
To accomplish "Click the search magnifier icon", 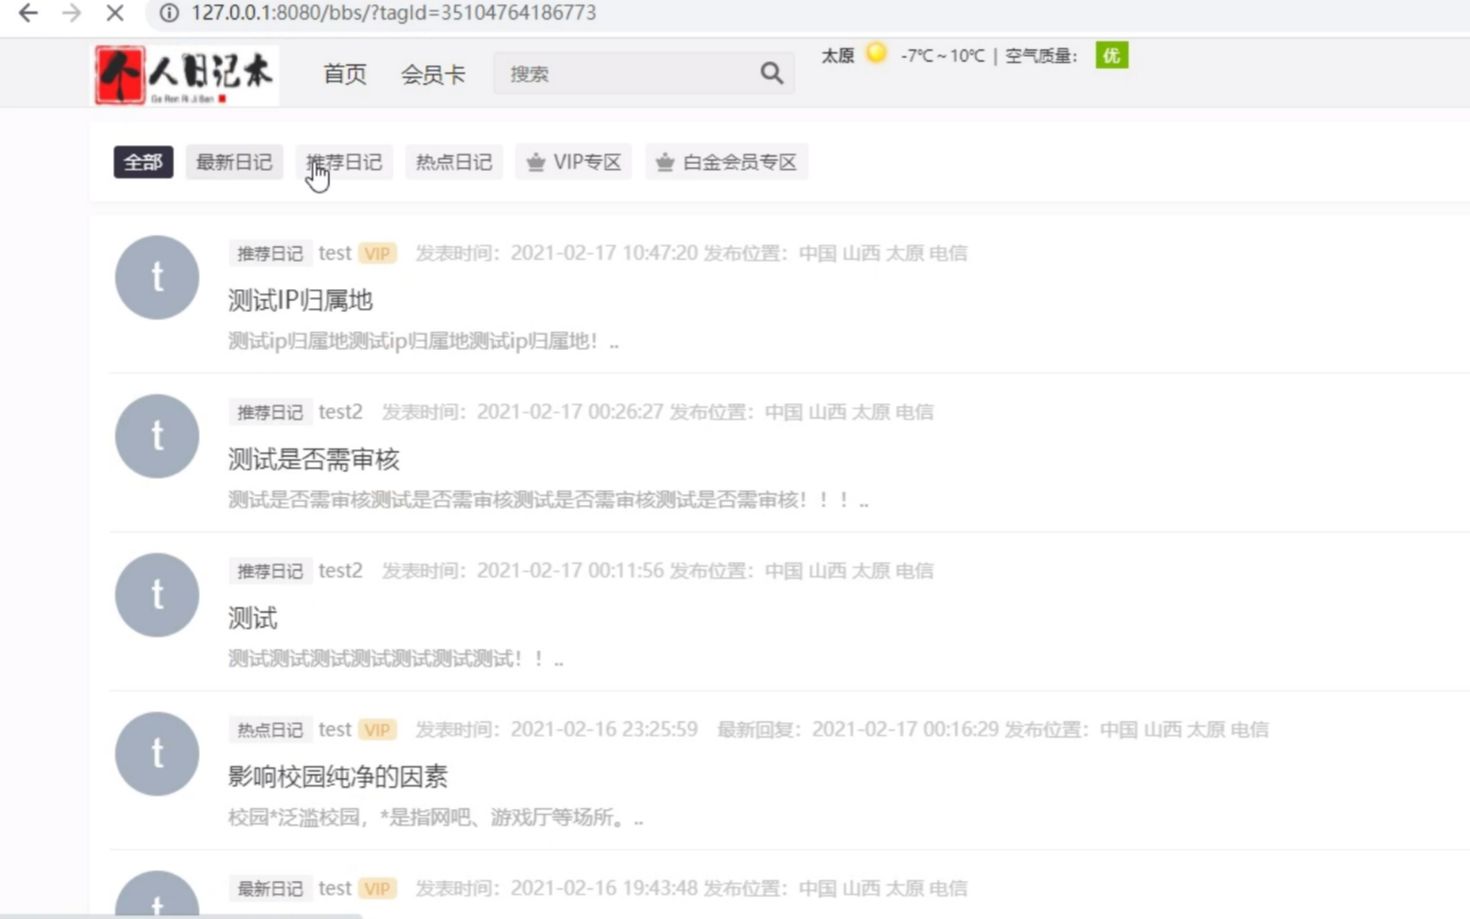I will [x=771, y=73].
